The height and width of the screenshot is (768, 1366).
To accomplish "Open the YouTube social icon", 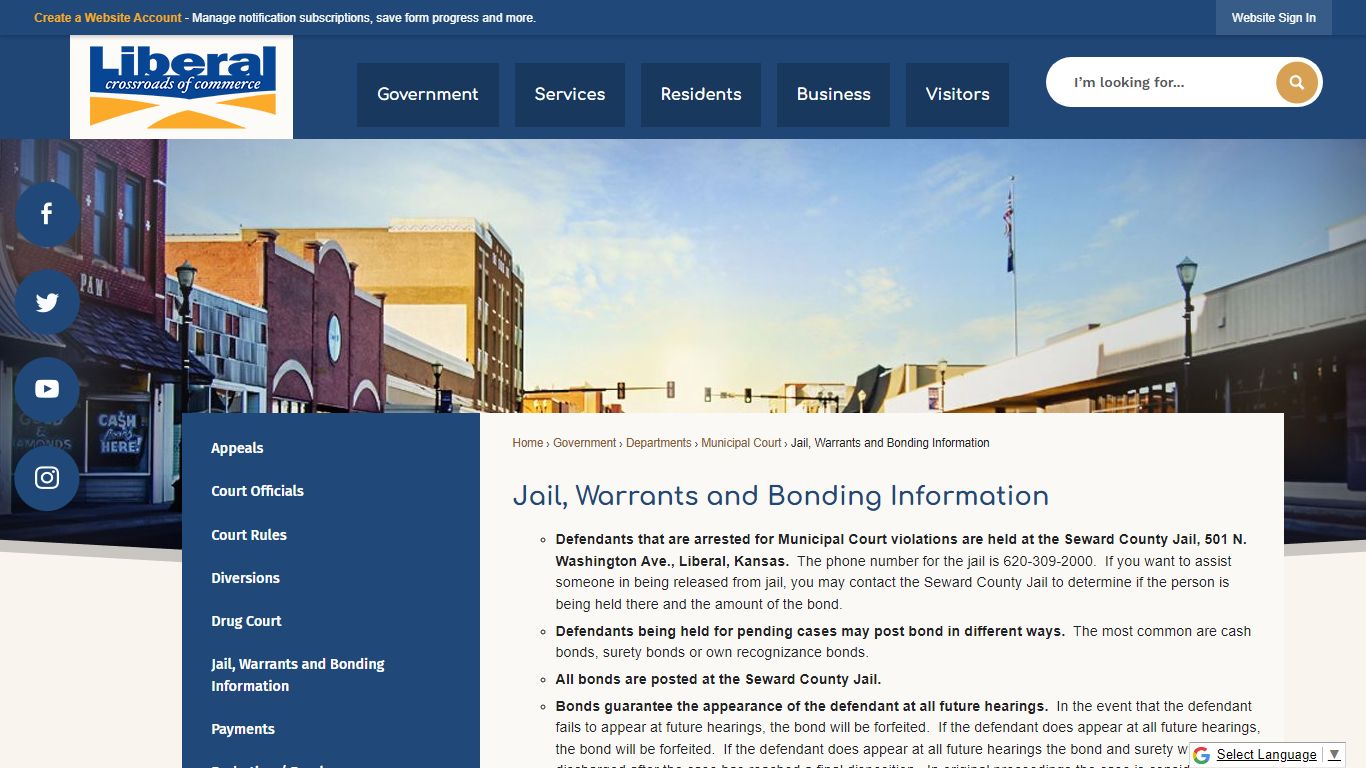I will [x=47, y=390].
